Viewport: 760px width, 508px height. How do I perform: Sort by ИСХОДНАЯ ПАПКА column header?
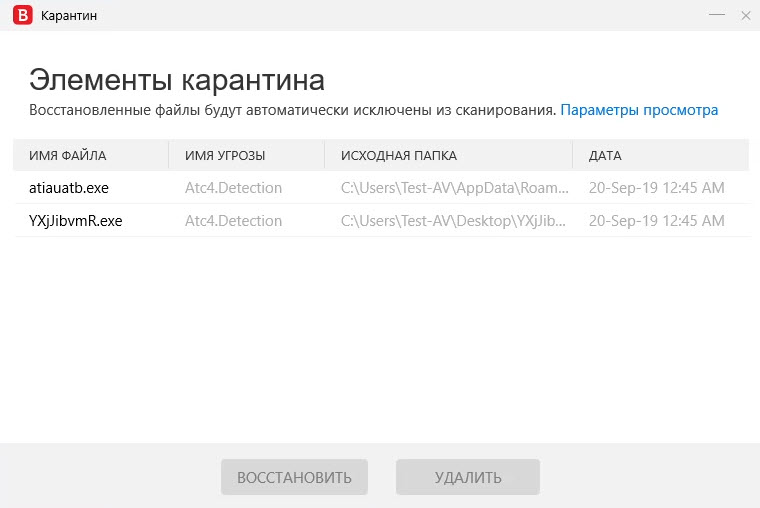point(399,156)
